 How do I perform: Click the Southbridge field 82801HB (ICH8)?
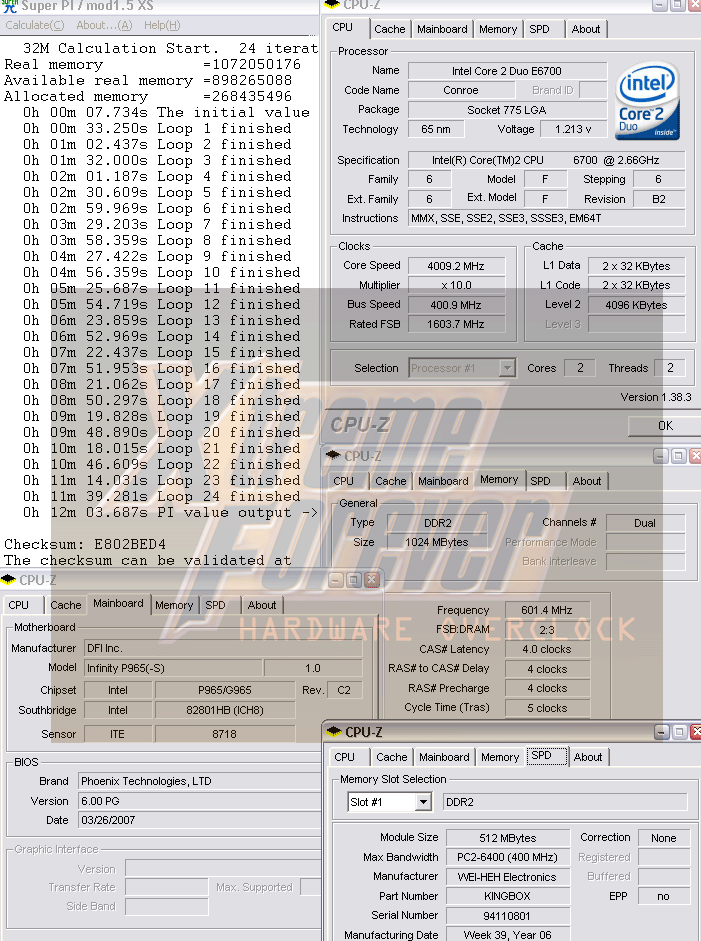click(x=224, y=710)
